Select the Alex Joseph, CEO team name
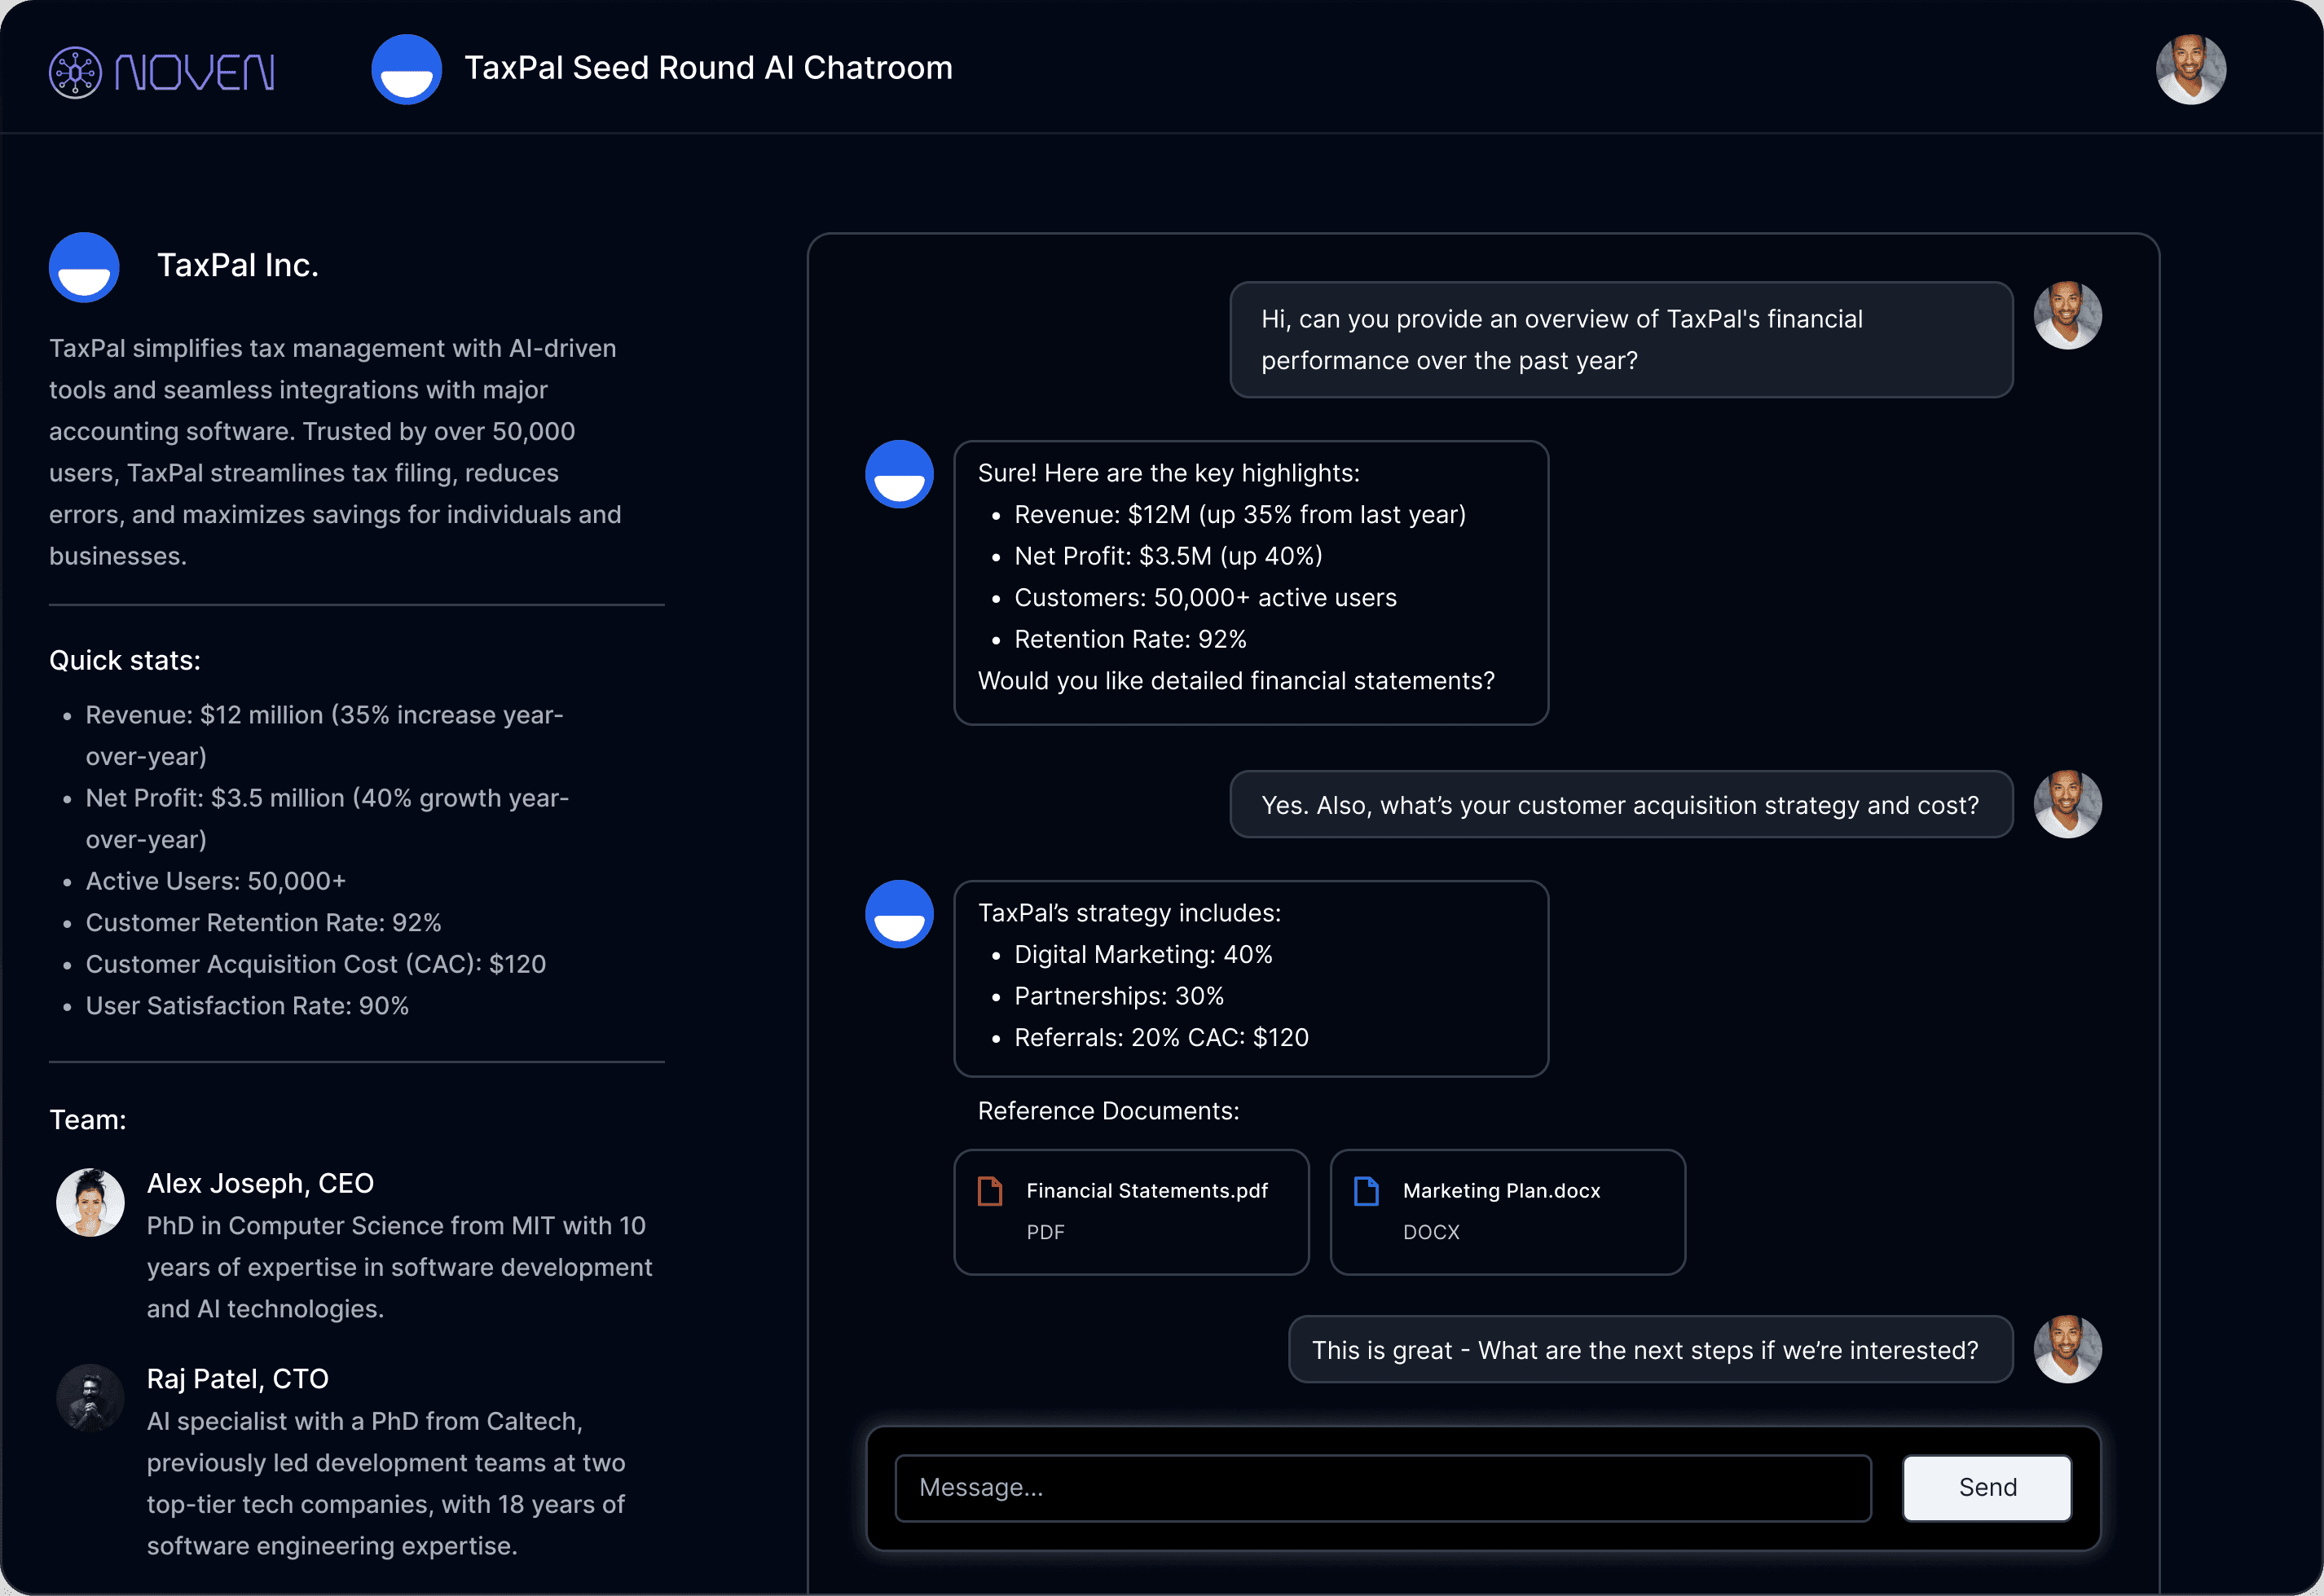Viewport: 2324px width, 1596px height. click(260, 1183)
